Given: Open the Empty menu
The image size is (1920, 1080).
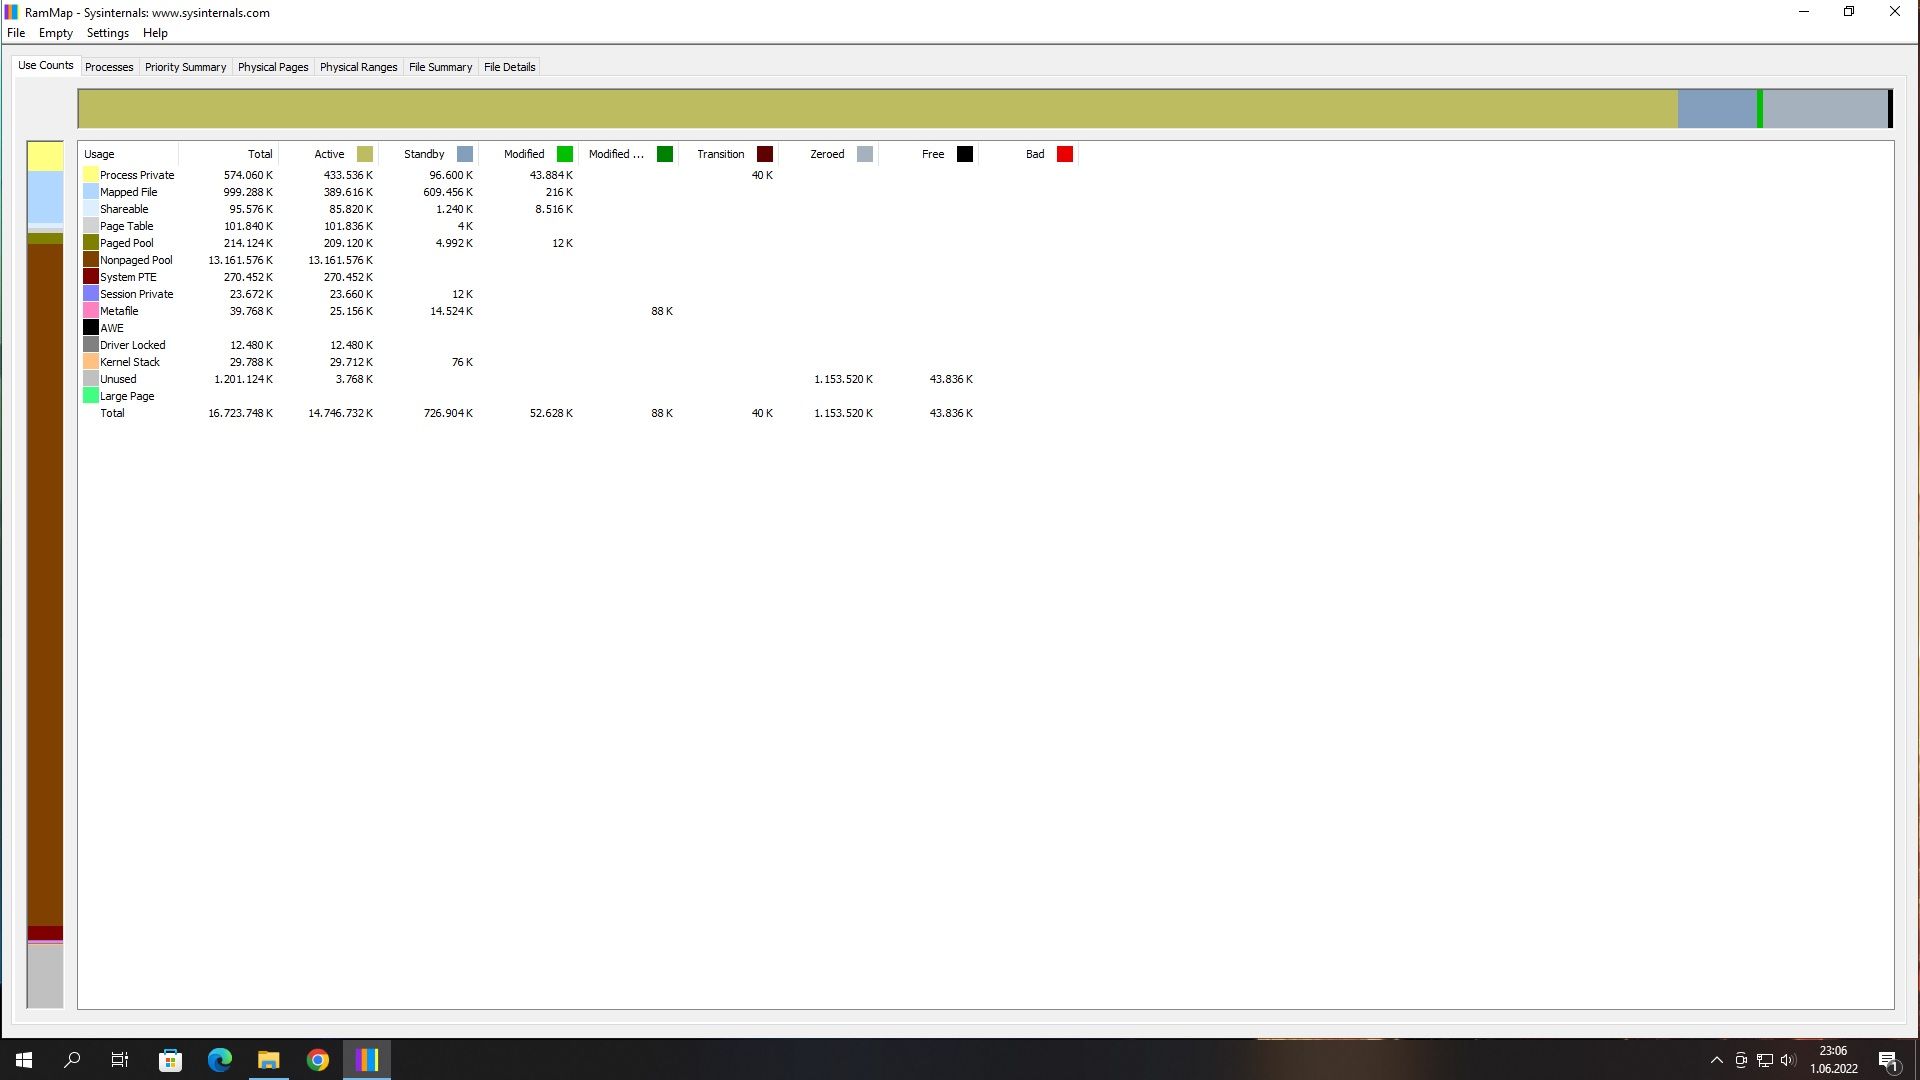Looking at the screenshot, I should (x=56, y=33).
